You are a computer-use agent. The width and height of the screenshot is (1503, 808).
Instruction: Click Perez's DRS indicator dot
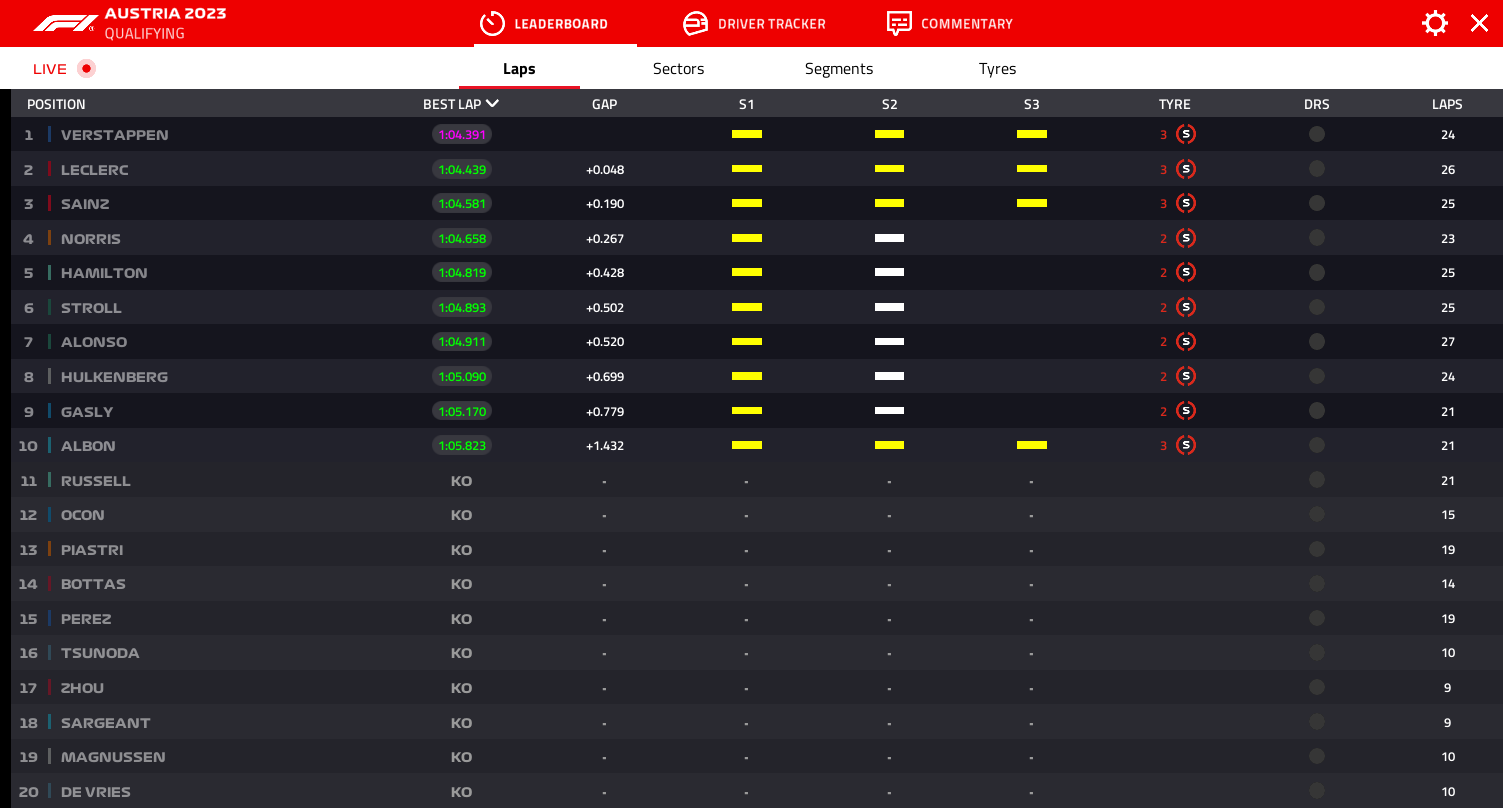click(x=1317, y=618)
